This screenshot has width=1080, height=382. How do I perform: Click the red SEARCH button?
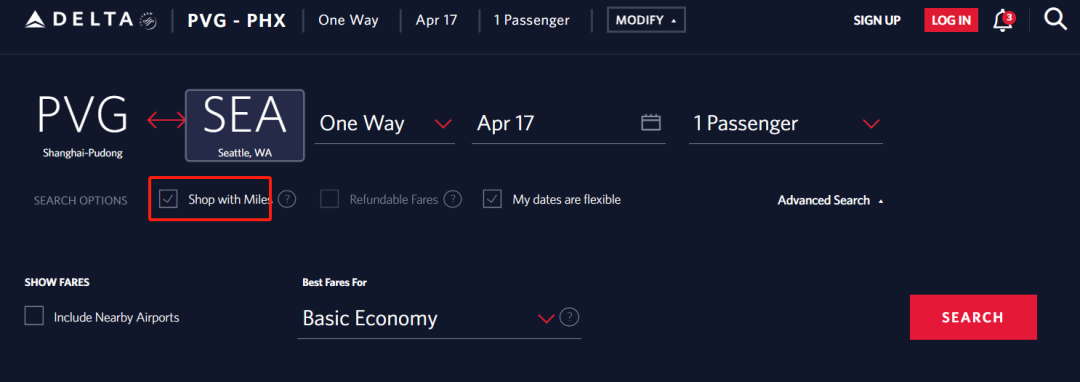pos(973,317)
